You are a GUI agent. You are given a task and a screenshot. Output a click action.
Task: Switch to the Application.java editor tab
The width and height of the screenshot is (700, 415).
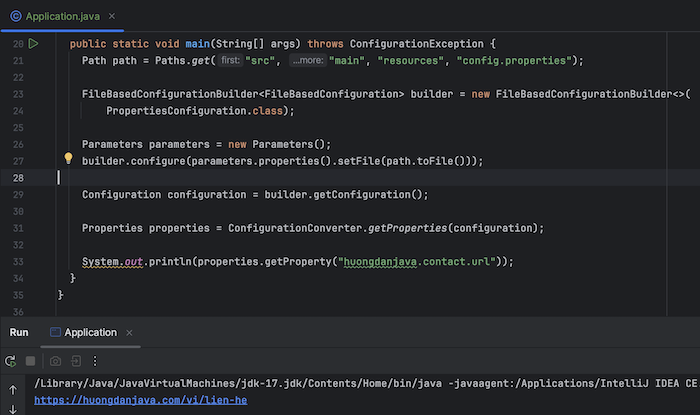62,17
